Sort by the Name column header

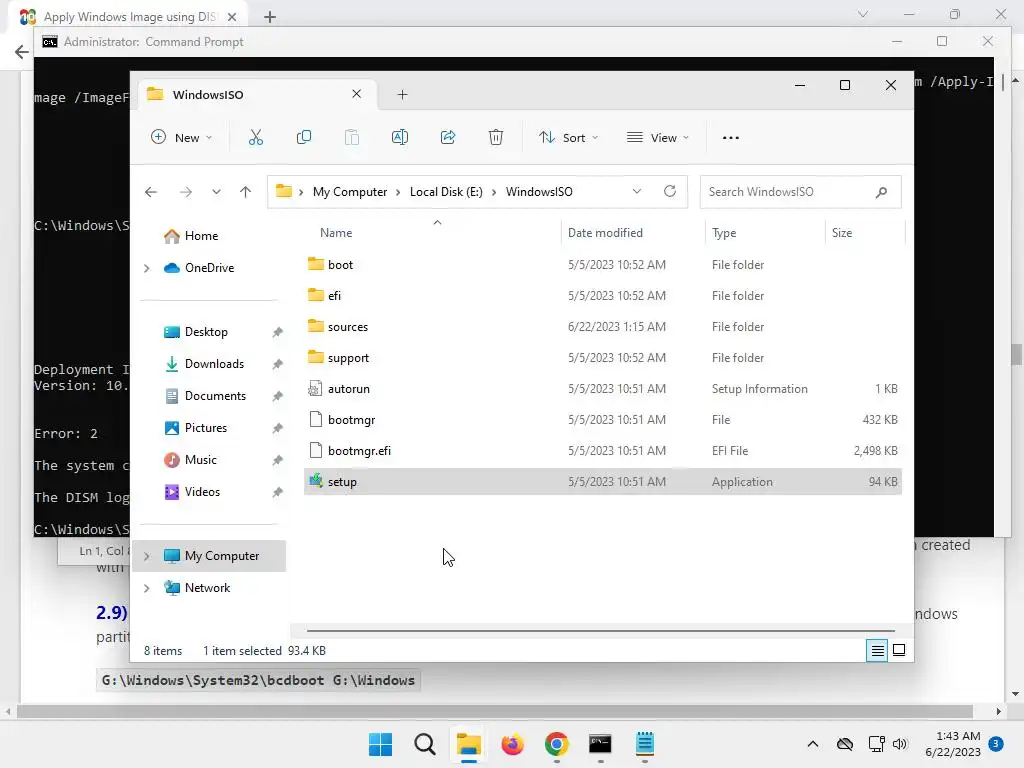pos(336,233)
